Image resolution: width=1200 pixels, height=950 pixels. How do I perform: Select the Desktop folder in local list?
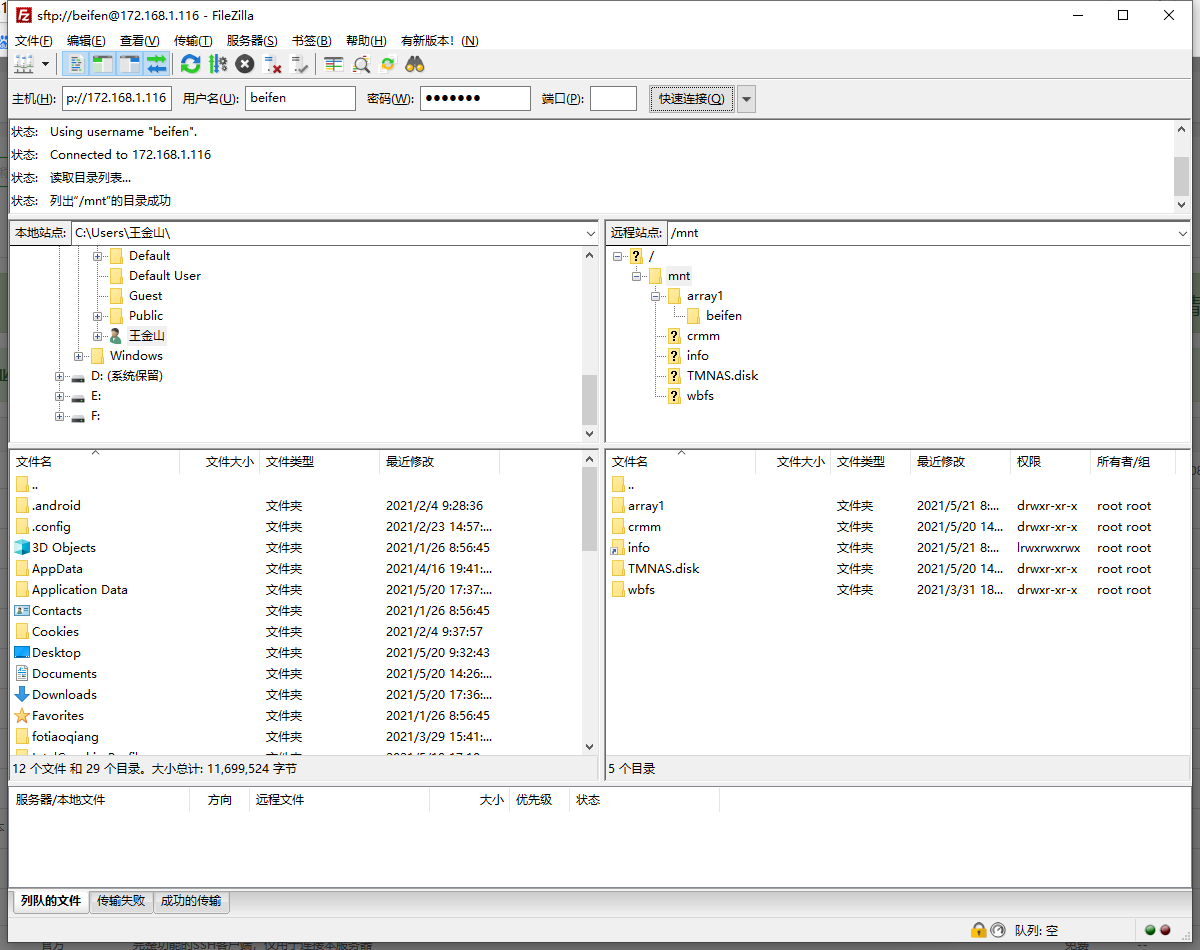tap(56, 653)
